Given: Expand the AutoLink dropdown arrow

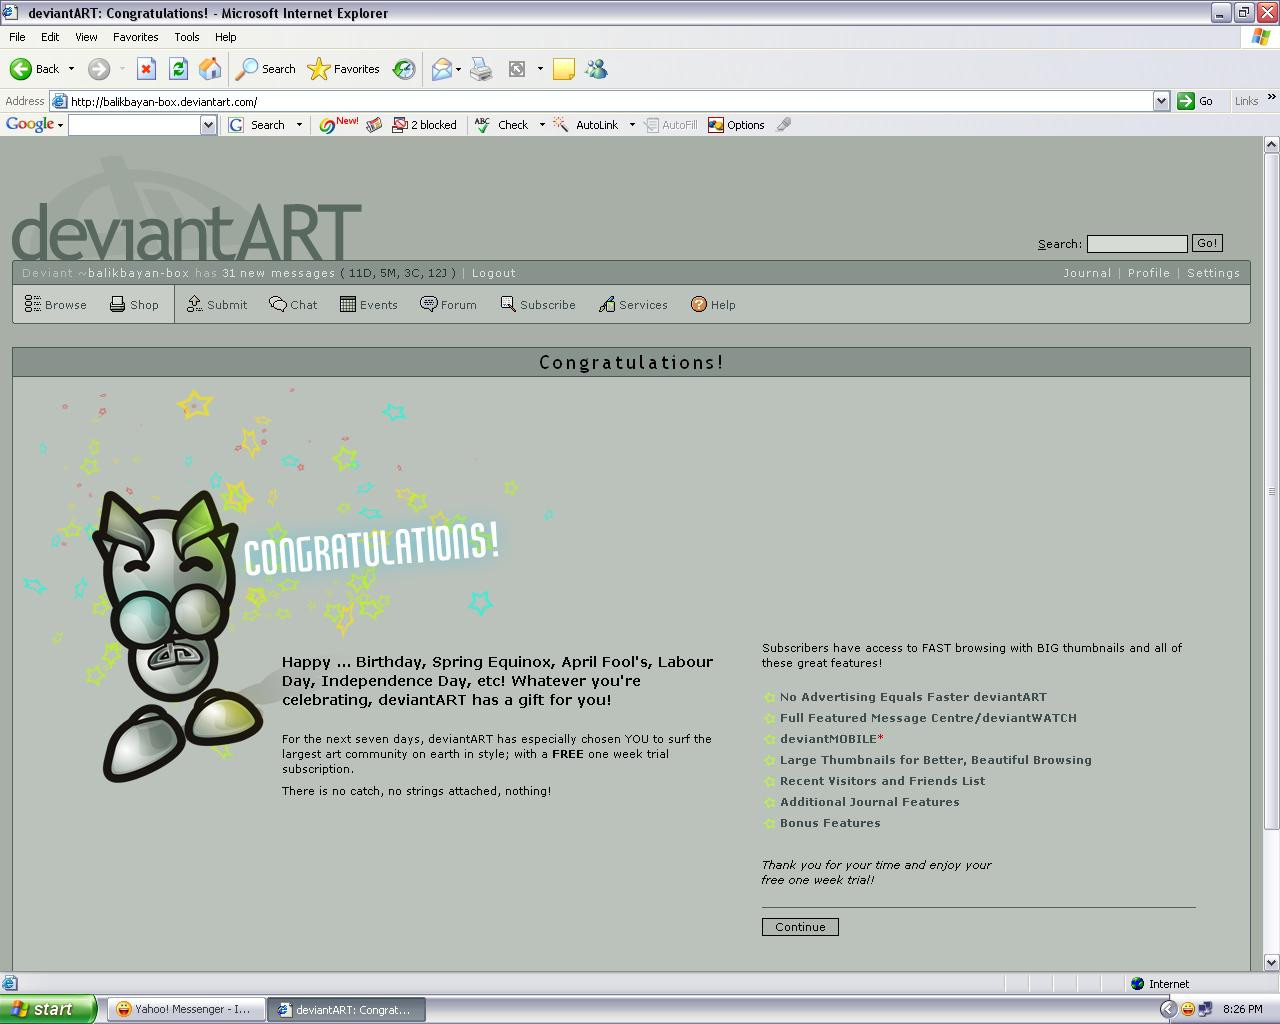Looking at the screenshot, I should pyautogui.click(x=632, y=125).
